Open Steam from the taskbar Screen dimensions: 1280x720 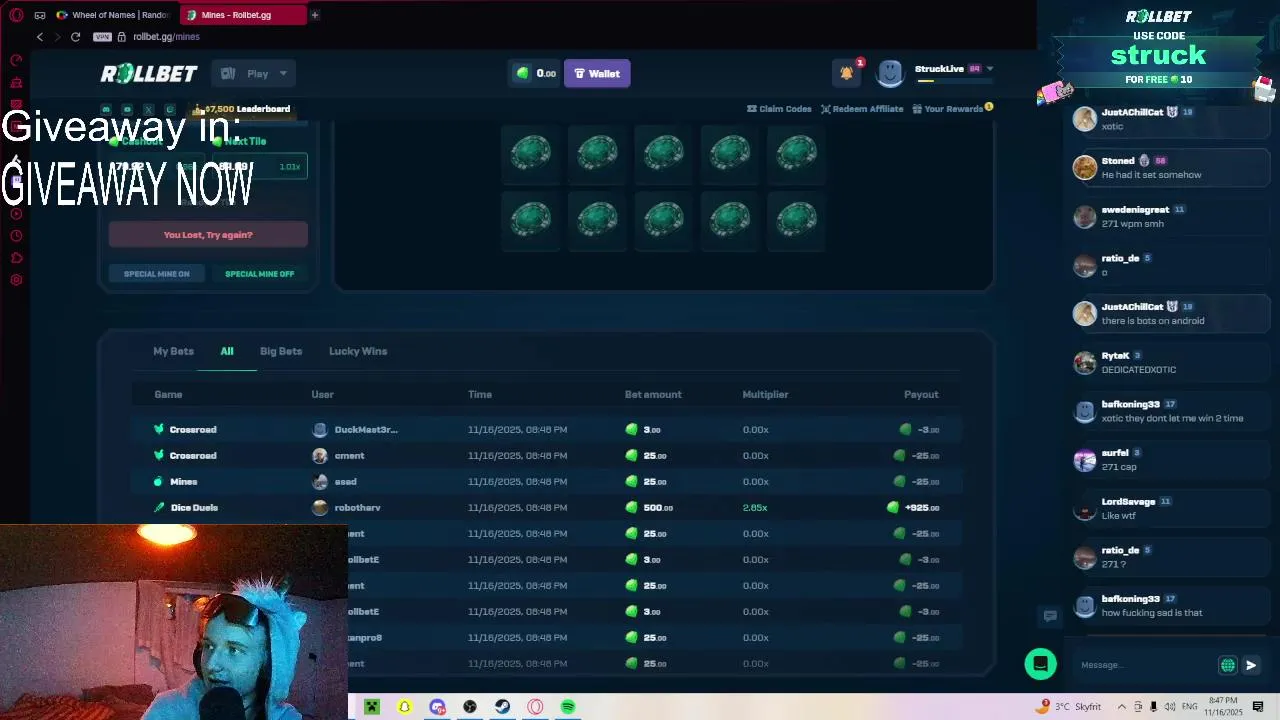(503, 707)
